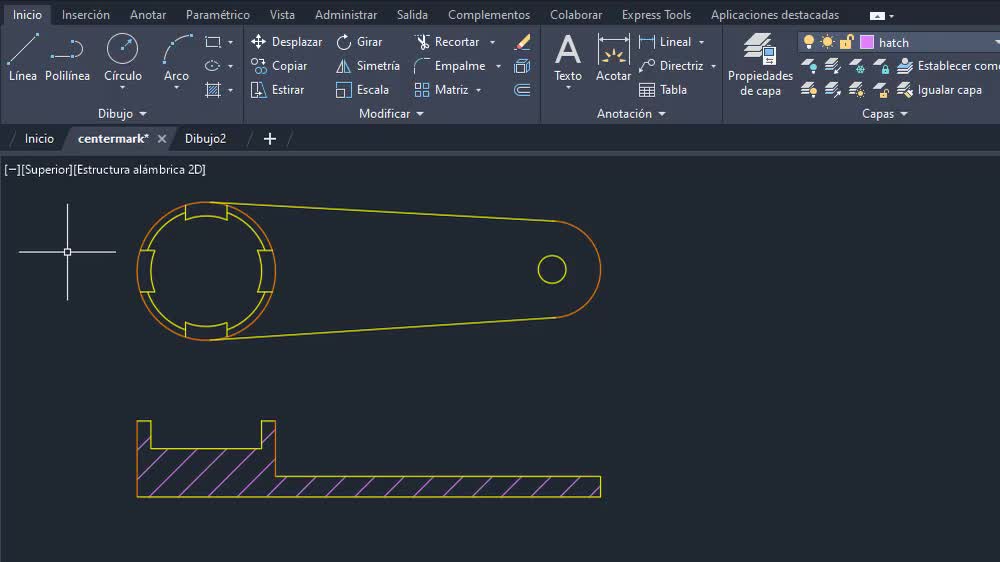Switch to Dibujo2 drawing tab
This screenshot has height=562, width=1000.
tap(205, 138)
